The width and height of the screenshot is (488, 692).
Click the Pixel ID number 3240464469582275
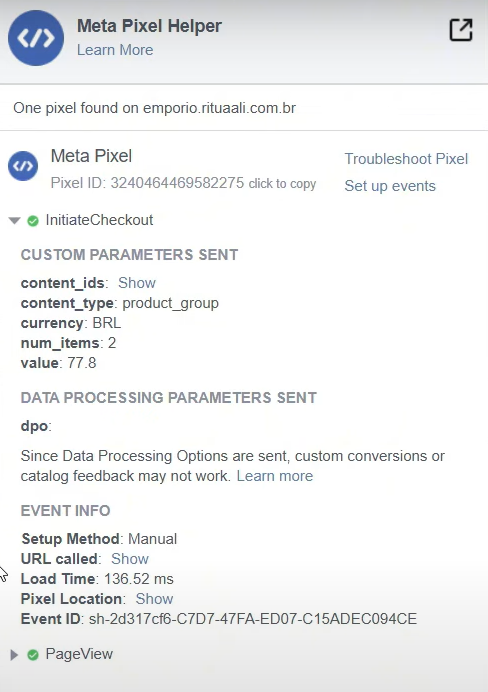point(177,183)
